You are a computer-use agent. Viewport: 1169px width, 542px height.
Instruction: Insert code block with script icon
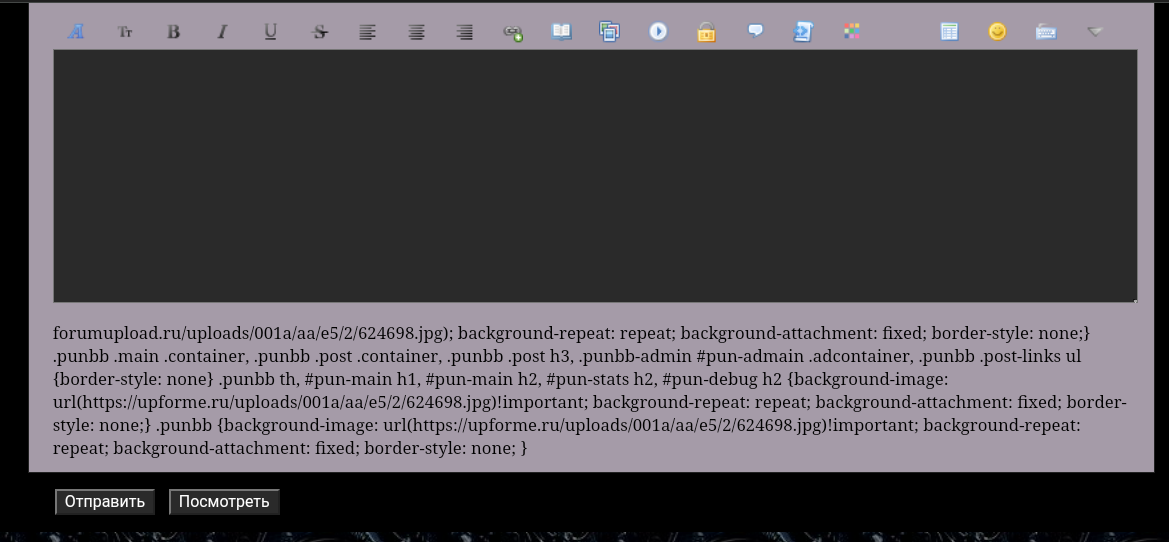click(803, 31)
